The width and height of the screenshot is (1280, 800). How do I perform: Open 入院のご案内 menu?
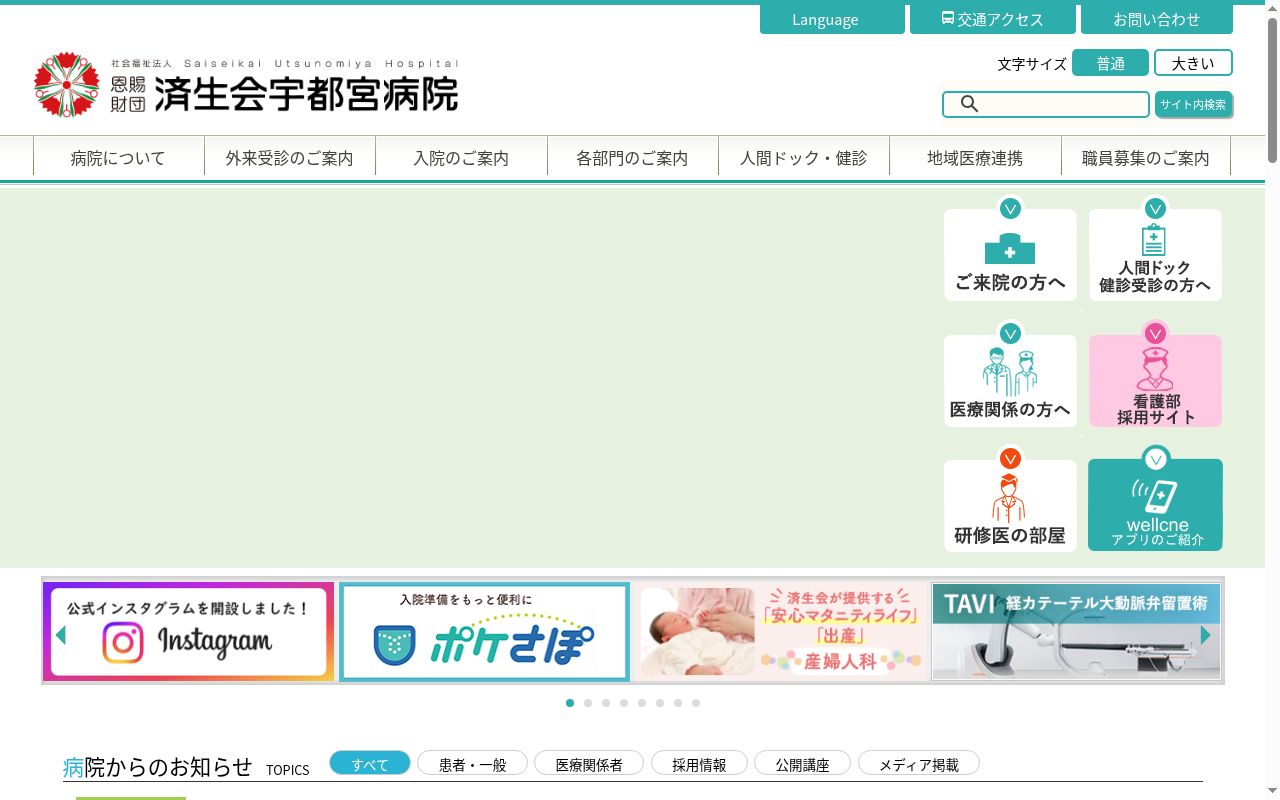point(461,157)
